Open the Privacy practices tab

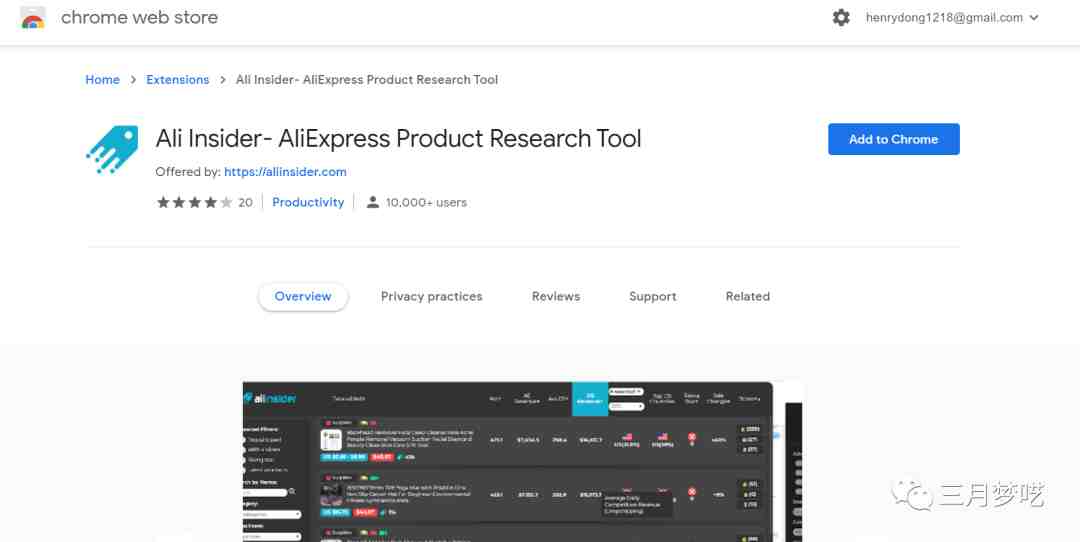432,297
